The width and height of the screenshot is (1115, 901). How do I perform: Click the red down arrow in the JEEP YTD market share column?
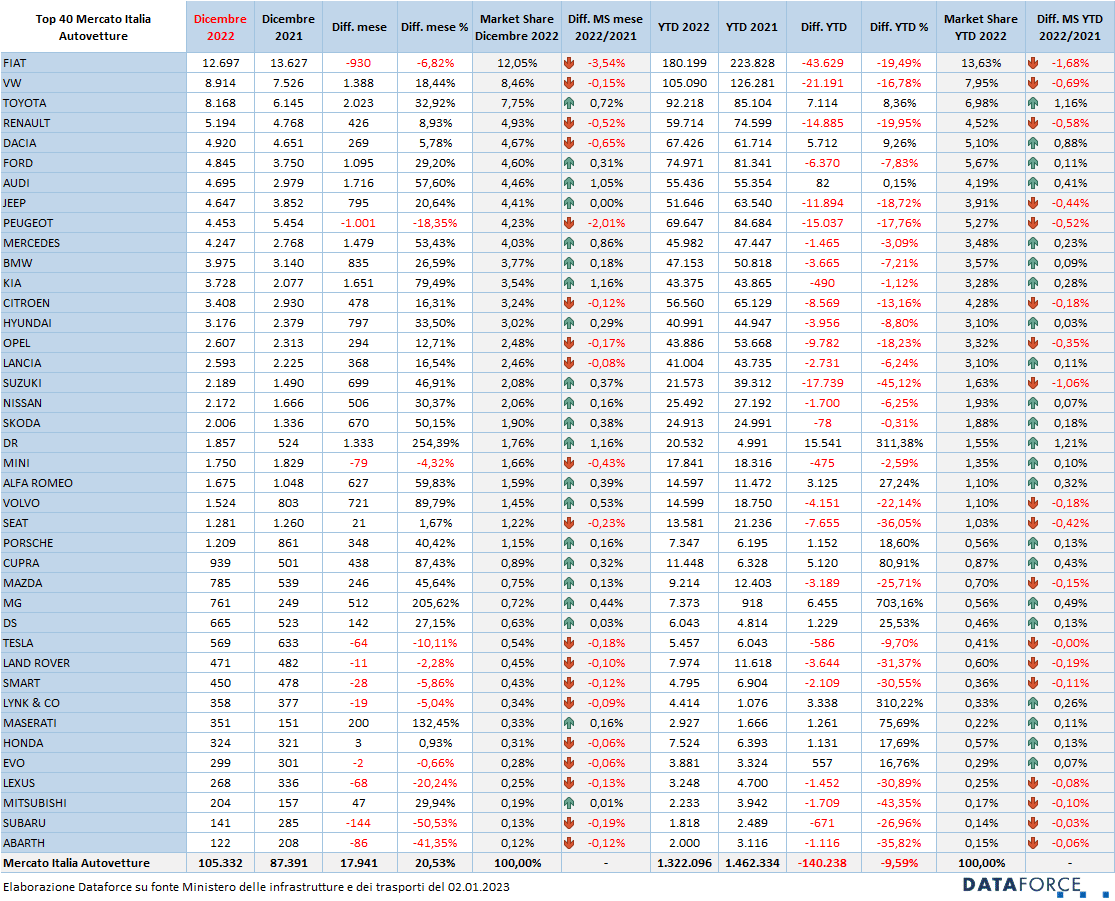(x=1033, y=203)
